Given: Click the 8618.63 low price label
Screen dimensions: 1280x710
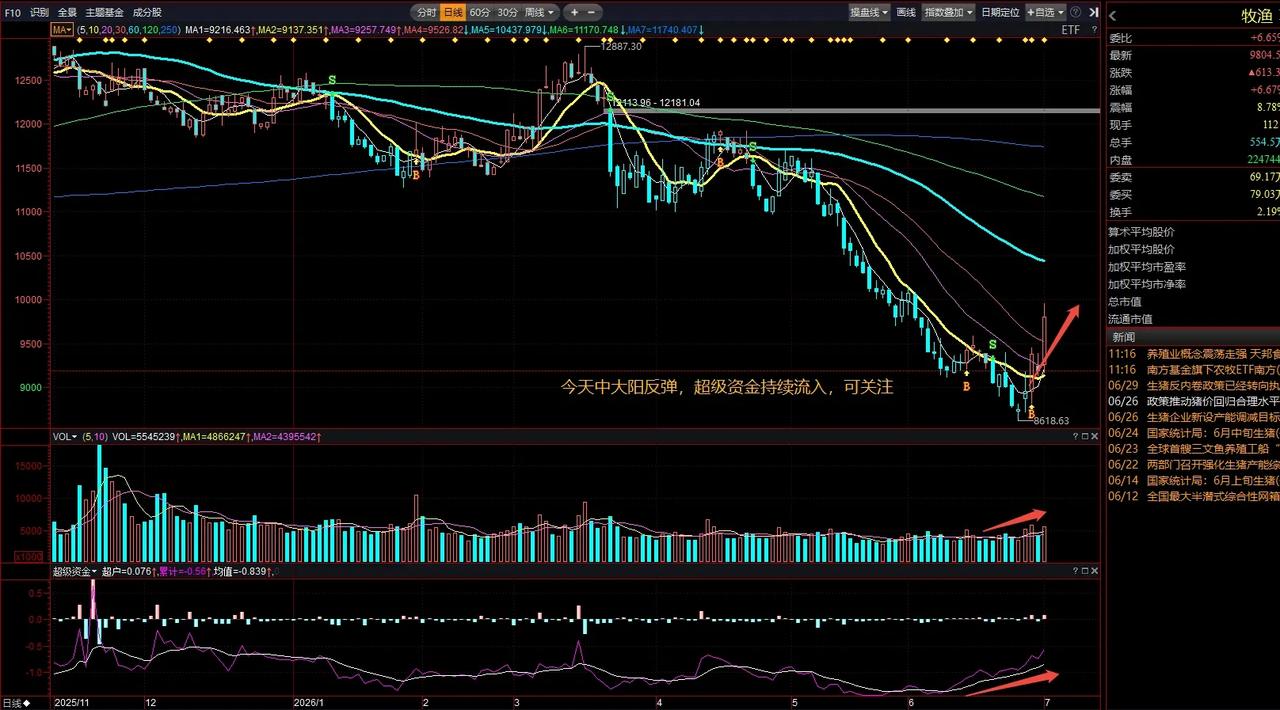Looking at the screenshot, I should (1051, 421).
